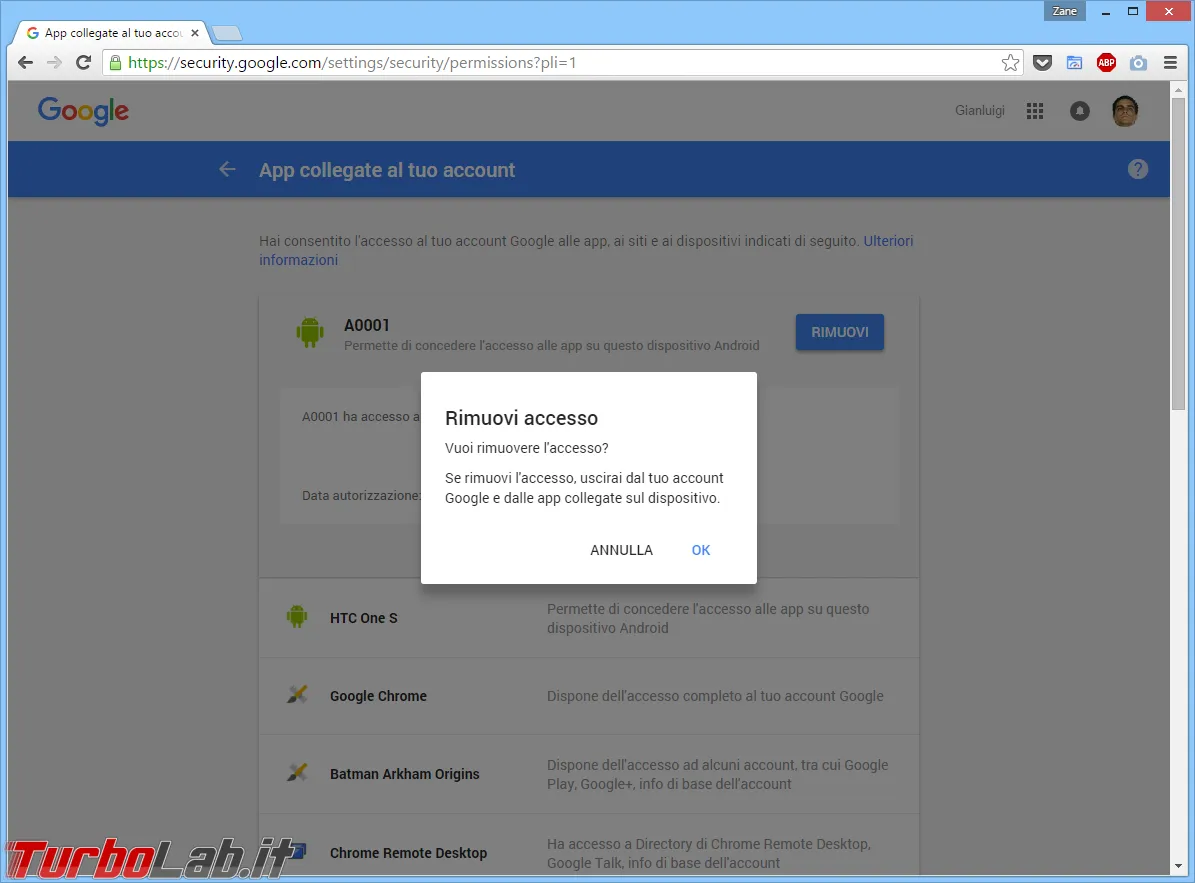Image resolution: width=1195 pixels, height=883 pixels.
Task: Cancel dialog with ANNULLA
Action: click(x=621, y=550)
